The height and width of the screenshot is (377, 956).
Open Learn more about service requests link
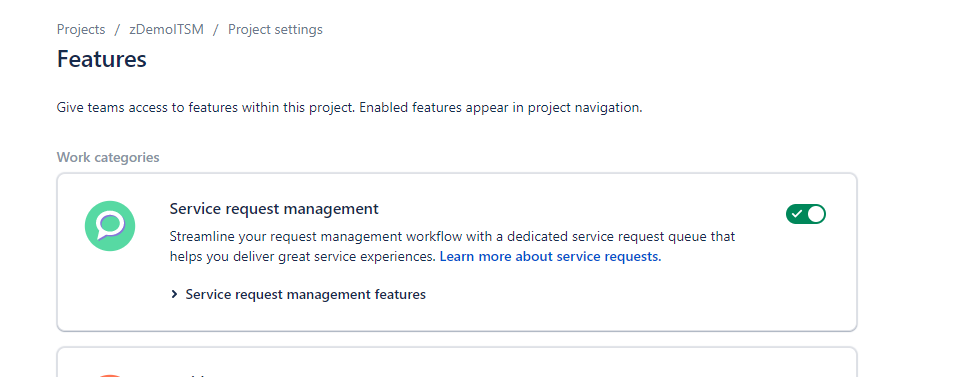(x=551, y=257)
